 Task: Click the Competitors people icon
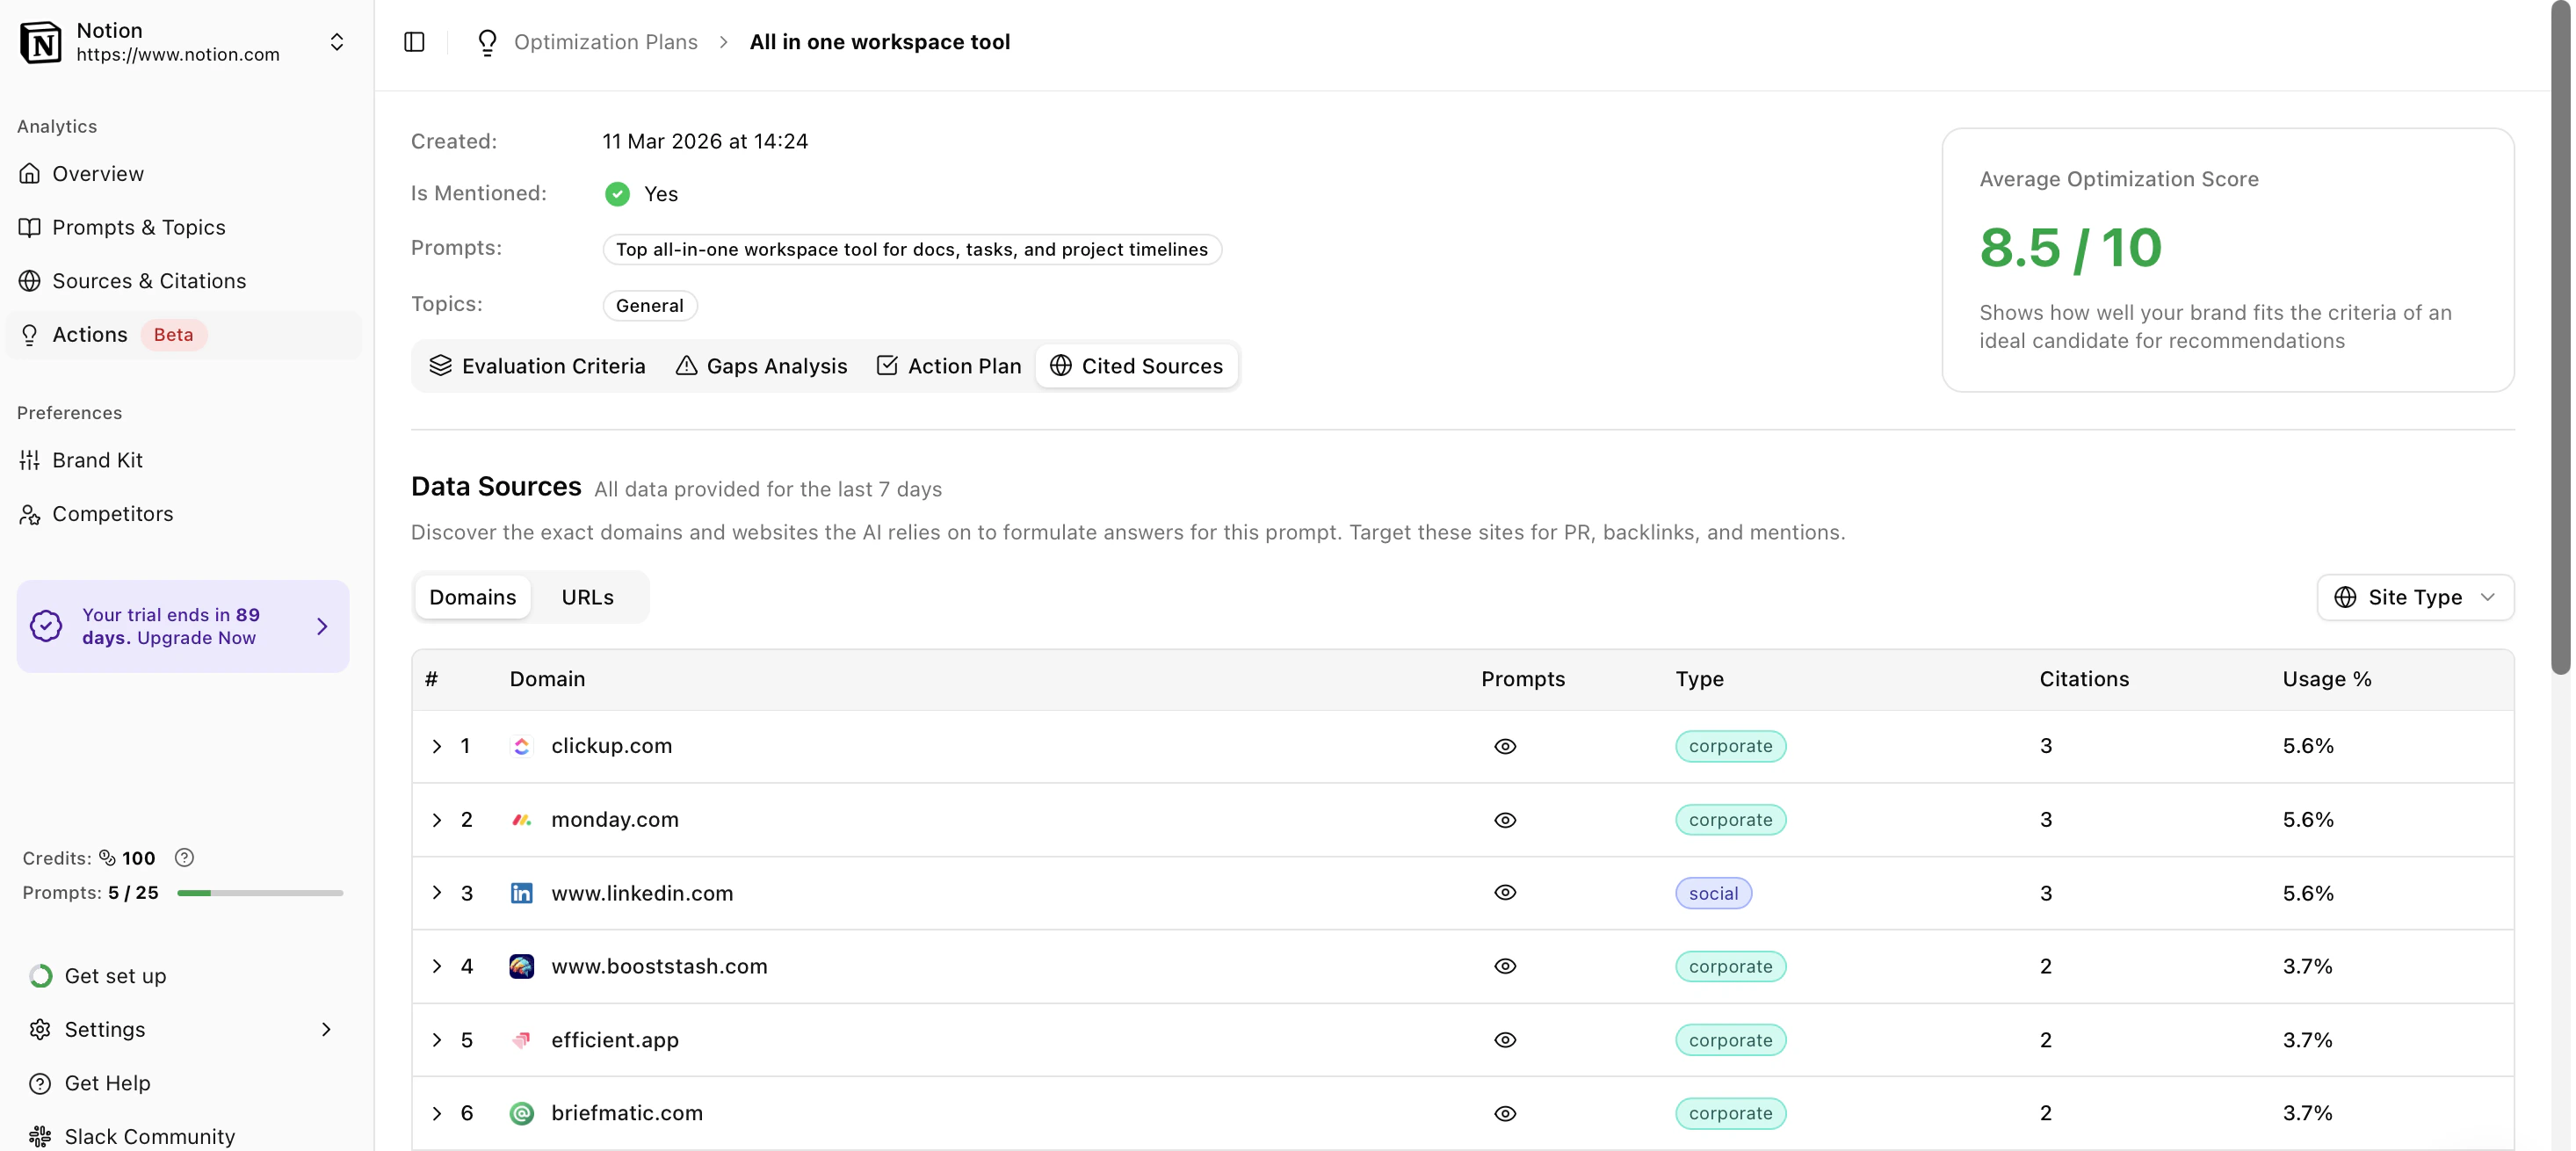click(x=30, y=514)
